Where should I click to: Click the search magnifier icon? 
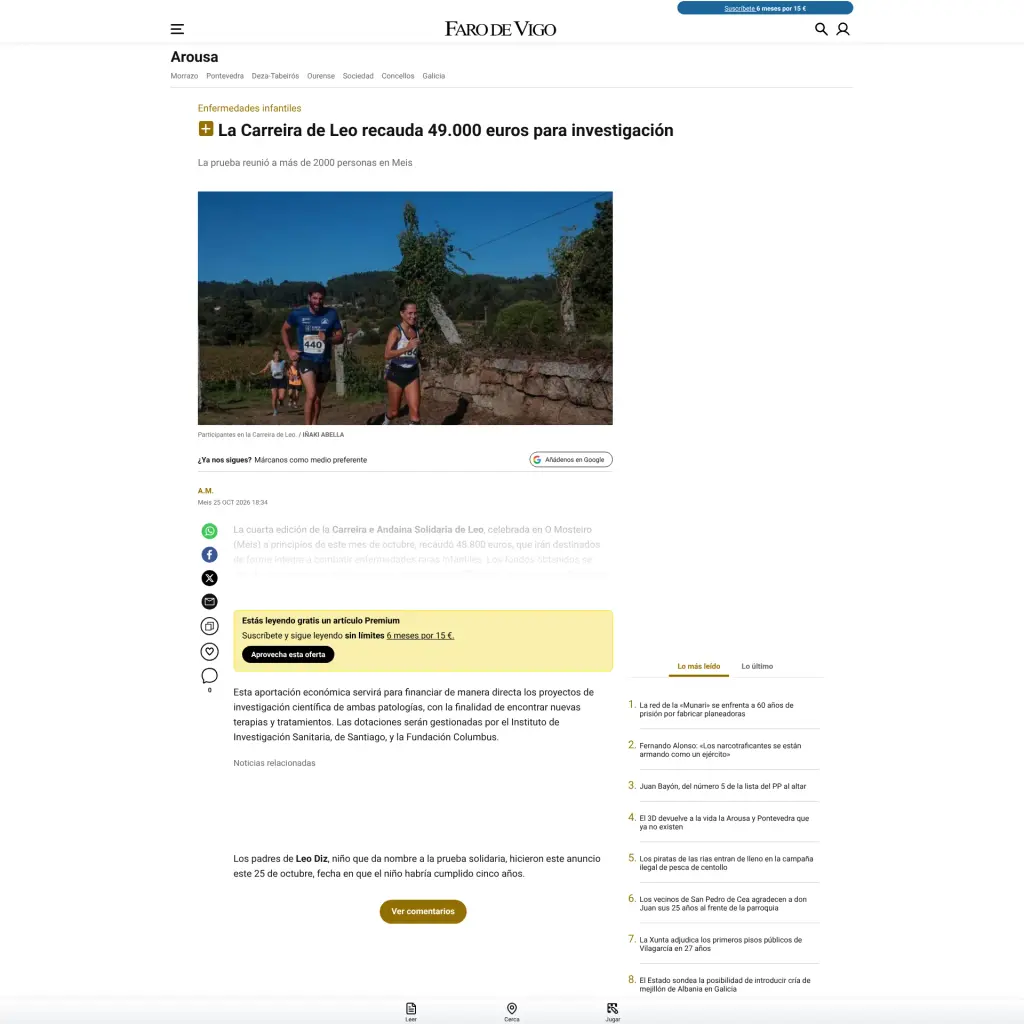[x=821, y=29]
